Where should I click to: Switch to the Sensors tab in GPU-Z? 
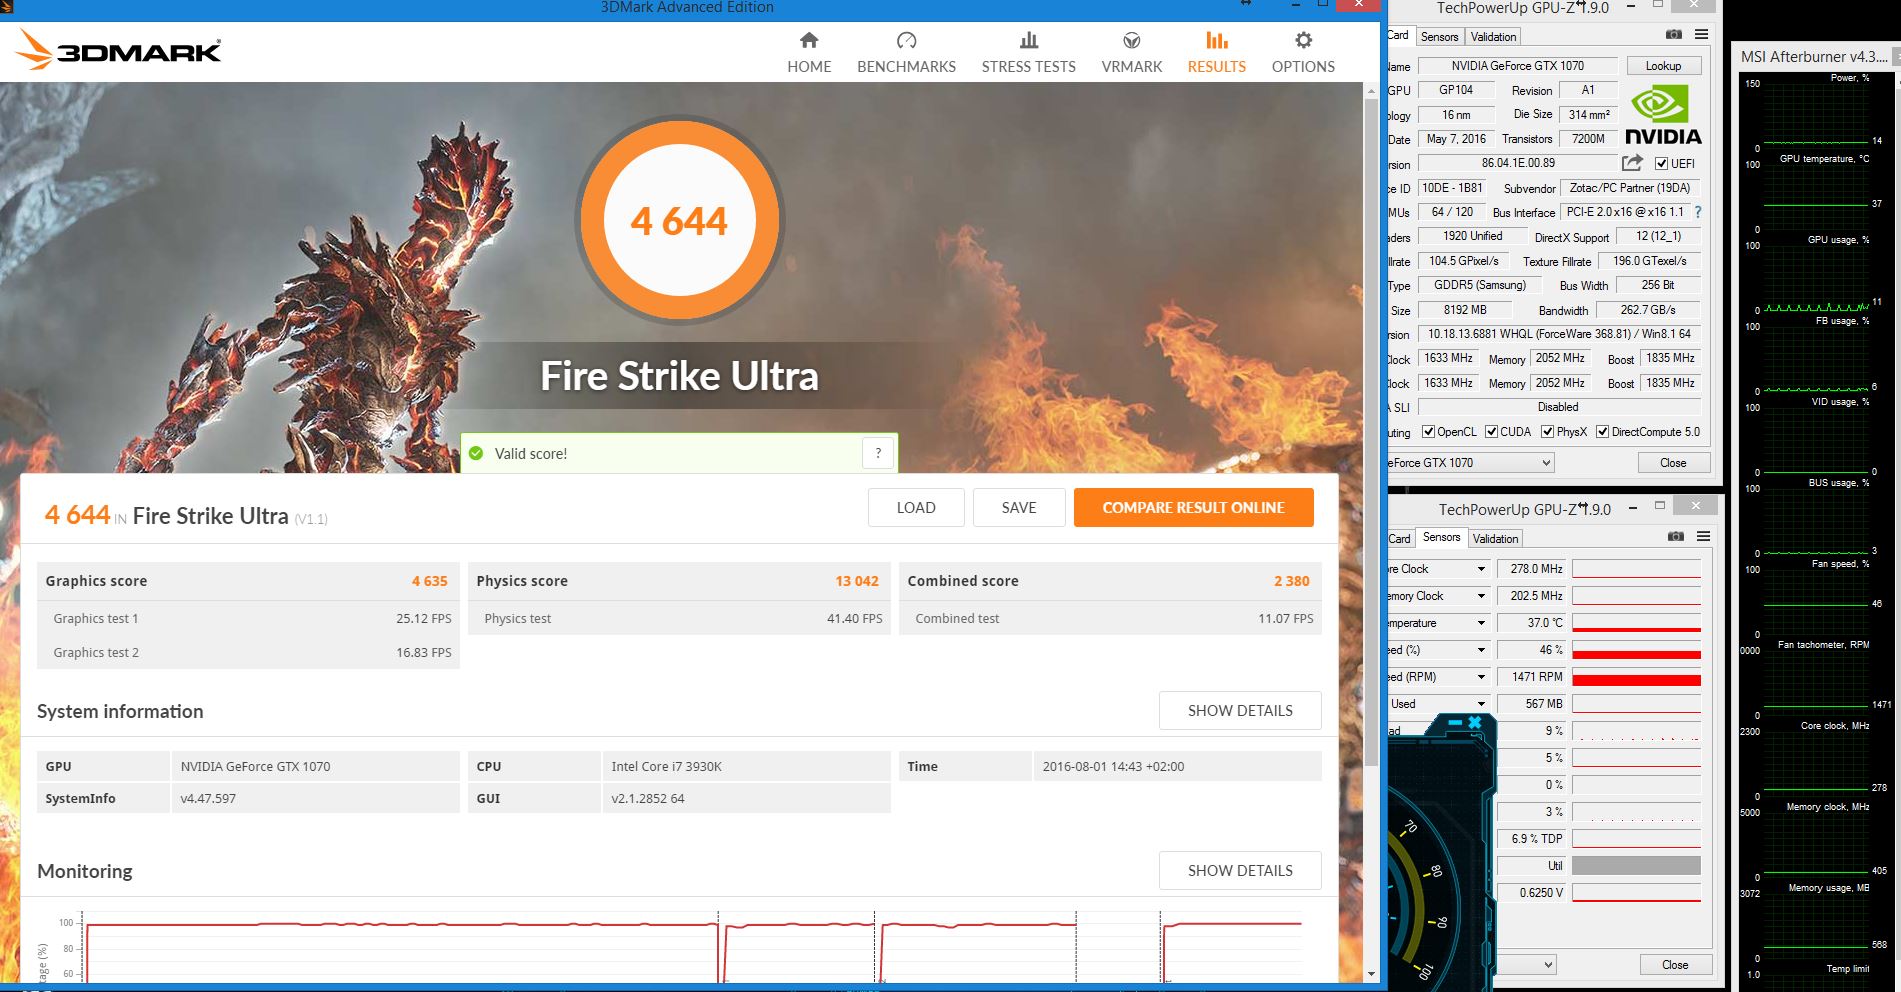(1440, 36)
